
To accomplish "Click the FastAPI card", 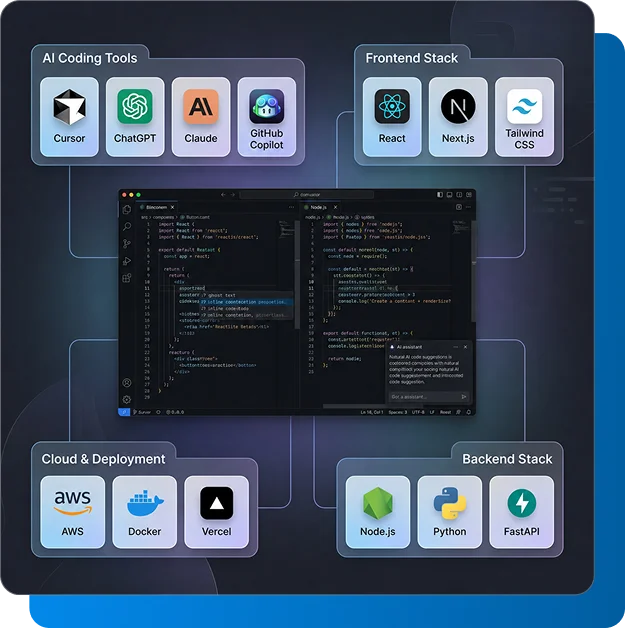I will point(522,512).
